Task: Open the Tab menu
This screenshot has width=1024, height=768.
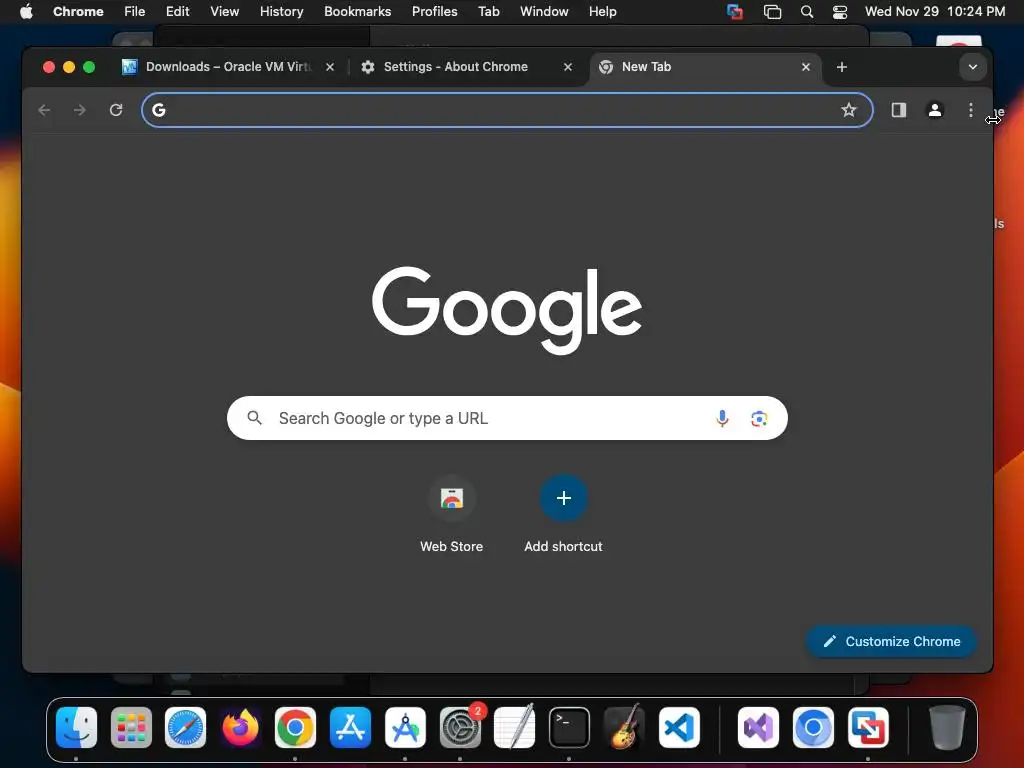Action: pyautogui.click(x=488, y=12)
